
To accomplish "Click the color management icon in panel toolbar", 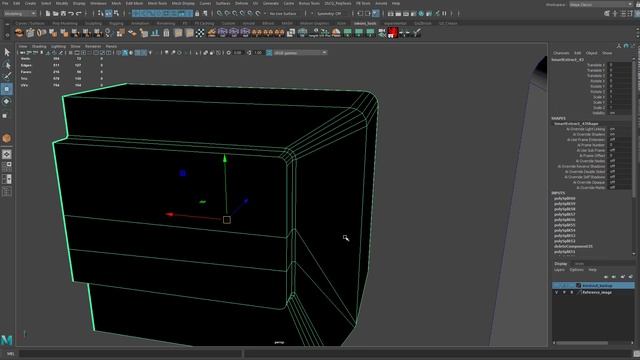I will (x=269, y=53).
